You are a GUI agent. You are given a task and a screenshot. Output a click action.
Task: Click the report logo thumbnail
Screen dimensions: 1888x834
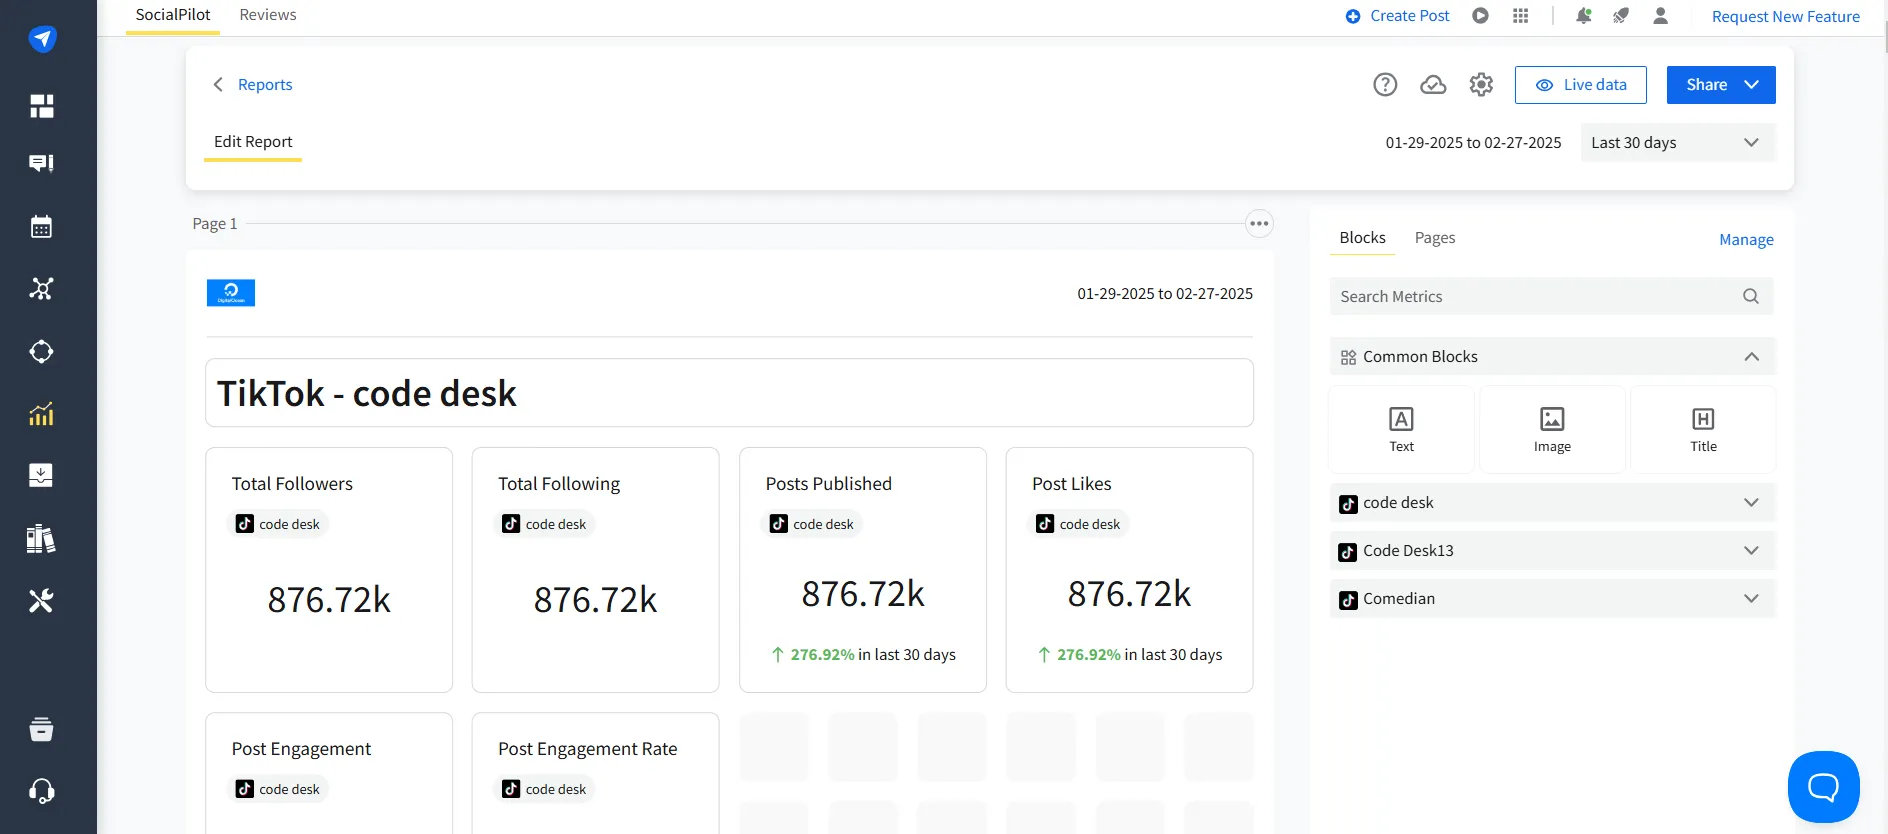(x=231, y=293)
